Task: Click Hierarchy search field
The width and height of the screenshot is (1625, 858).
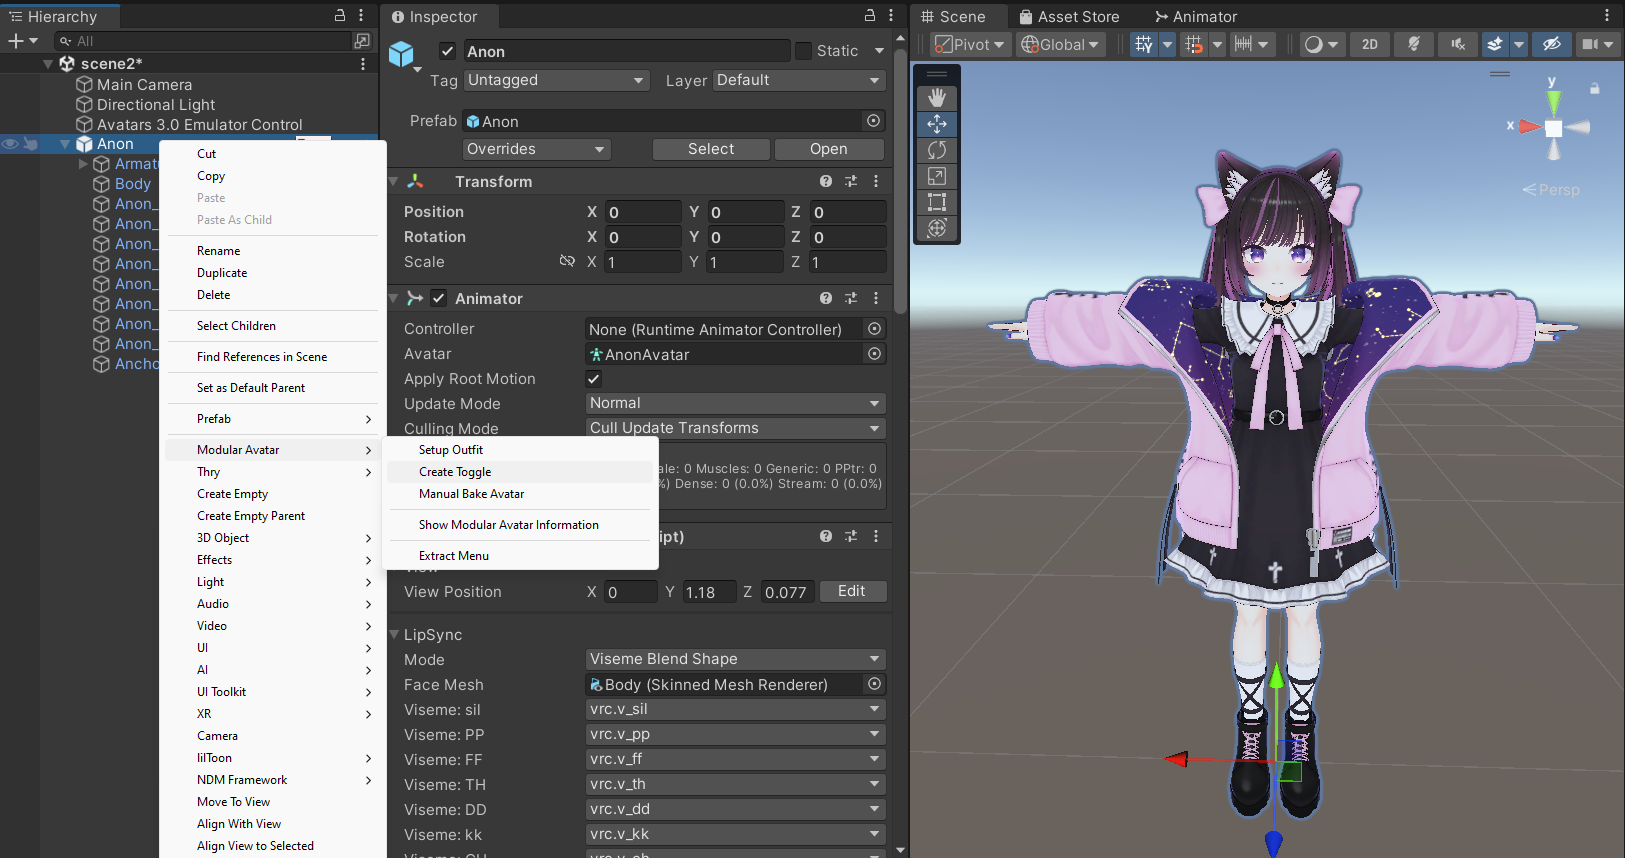Action: click(x=205, y=41)
